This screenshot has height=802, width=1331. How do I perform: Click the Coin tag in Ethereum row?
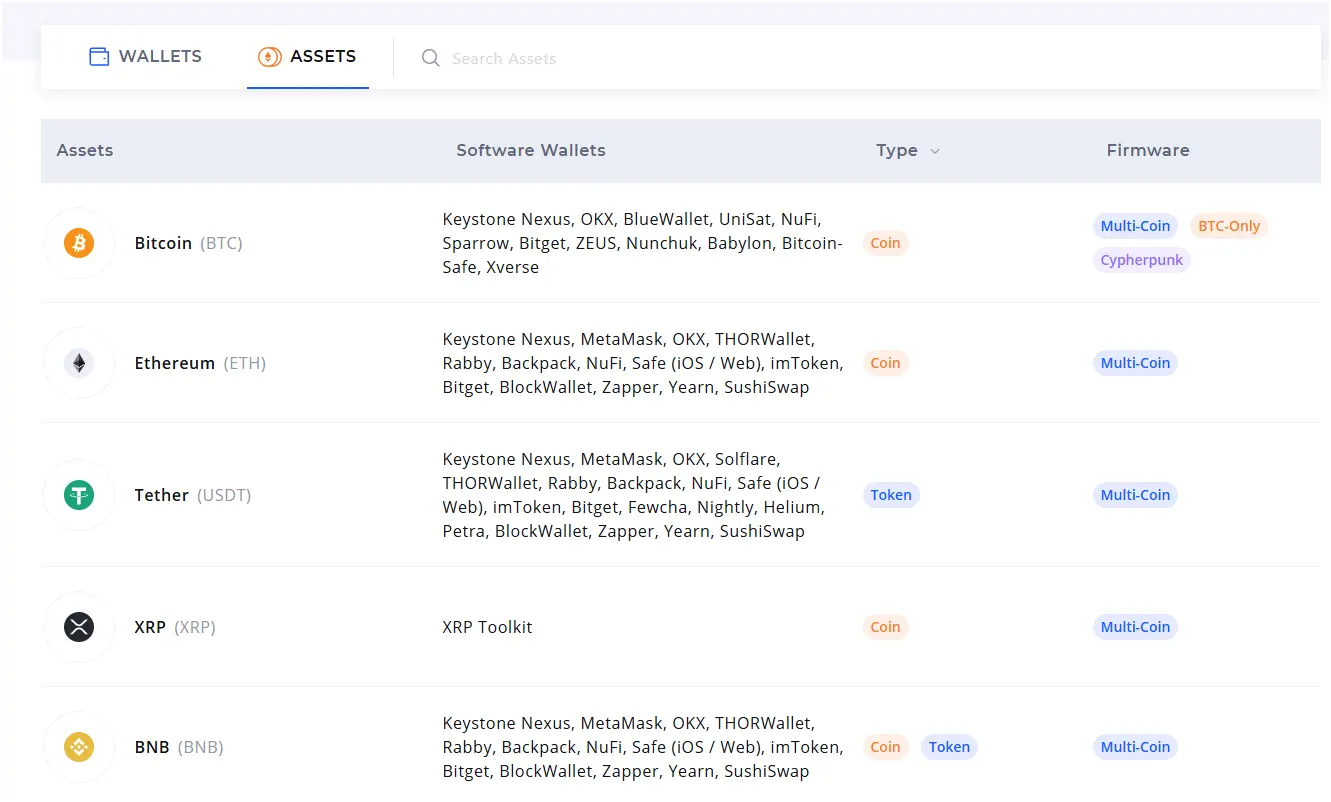(x=885, y=363)
